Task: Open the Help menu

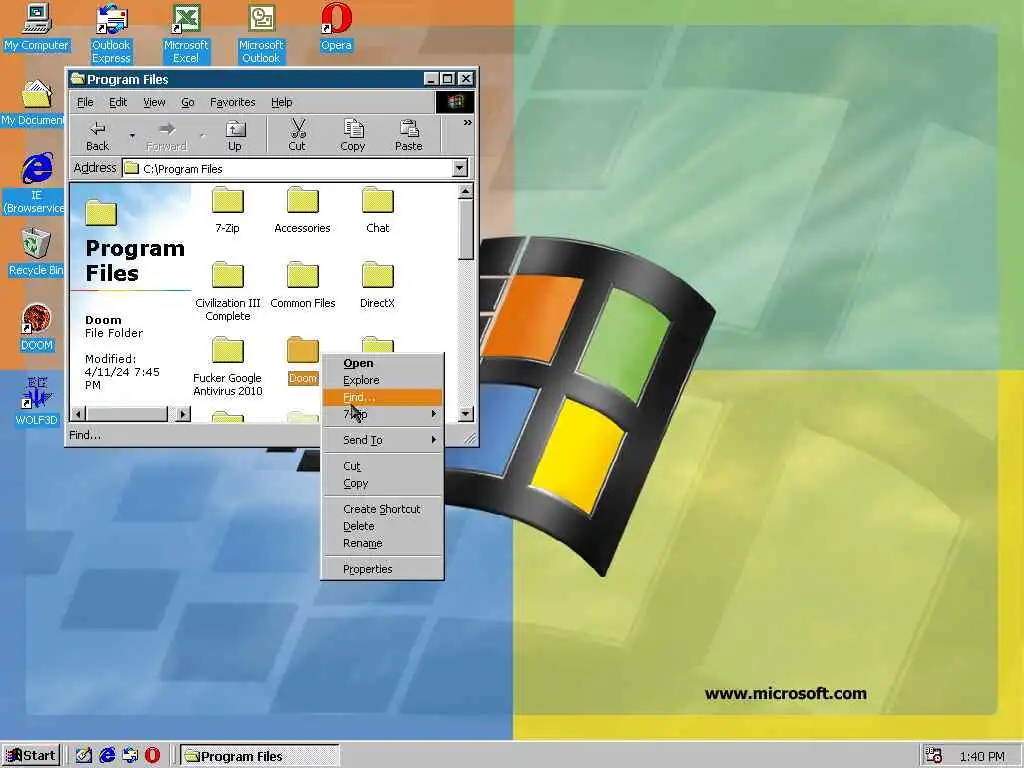Action: point(281,102)
